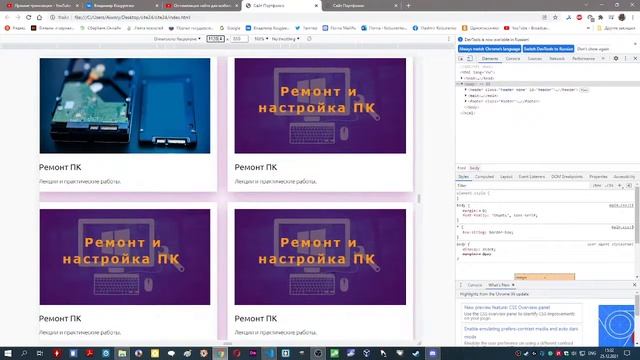This screenshot has height=360, width=640.
Task: Click Switch DevTools to Russian button
Action: [x=548, y=49]
